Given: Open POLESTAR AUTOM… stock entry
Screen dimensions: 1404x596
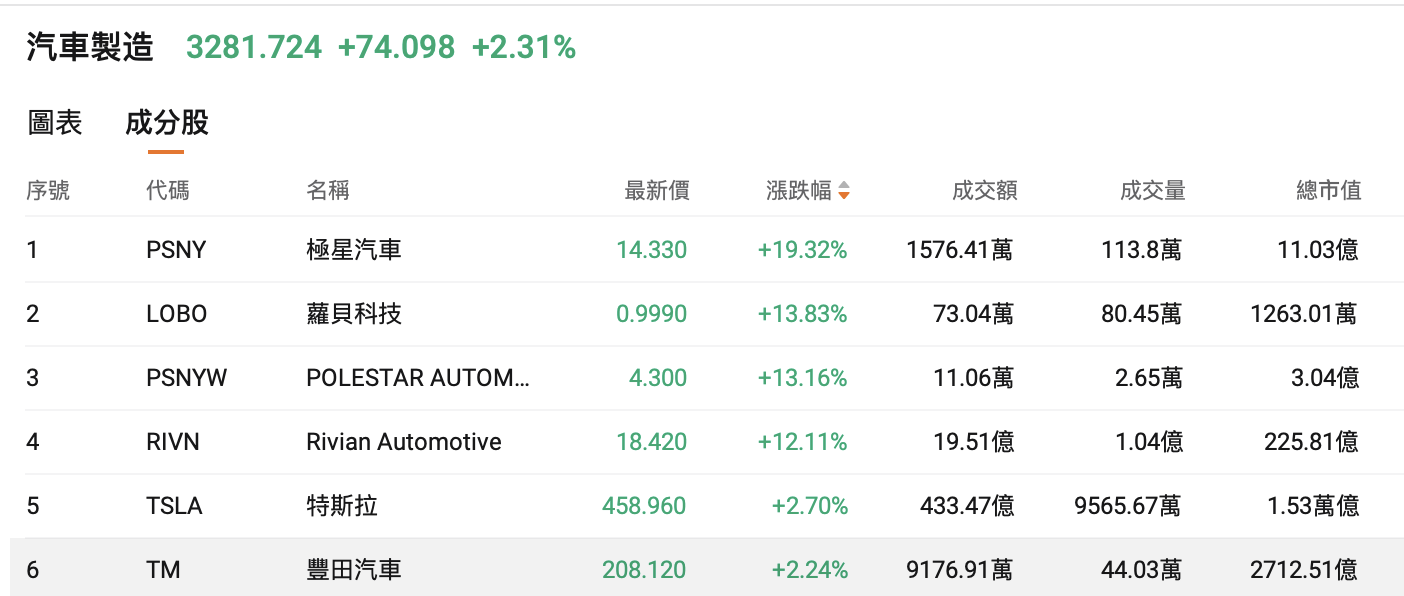Looking at the screenshot, I should coord(418,378).
